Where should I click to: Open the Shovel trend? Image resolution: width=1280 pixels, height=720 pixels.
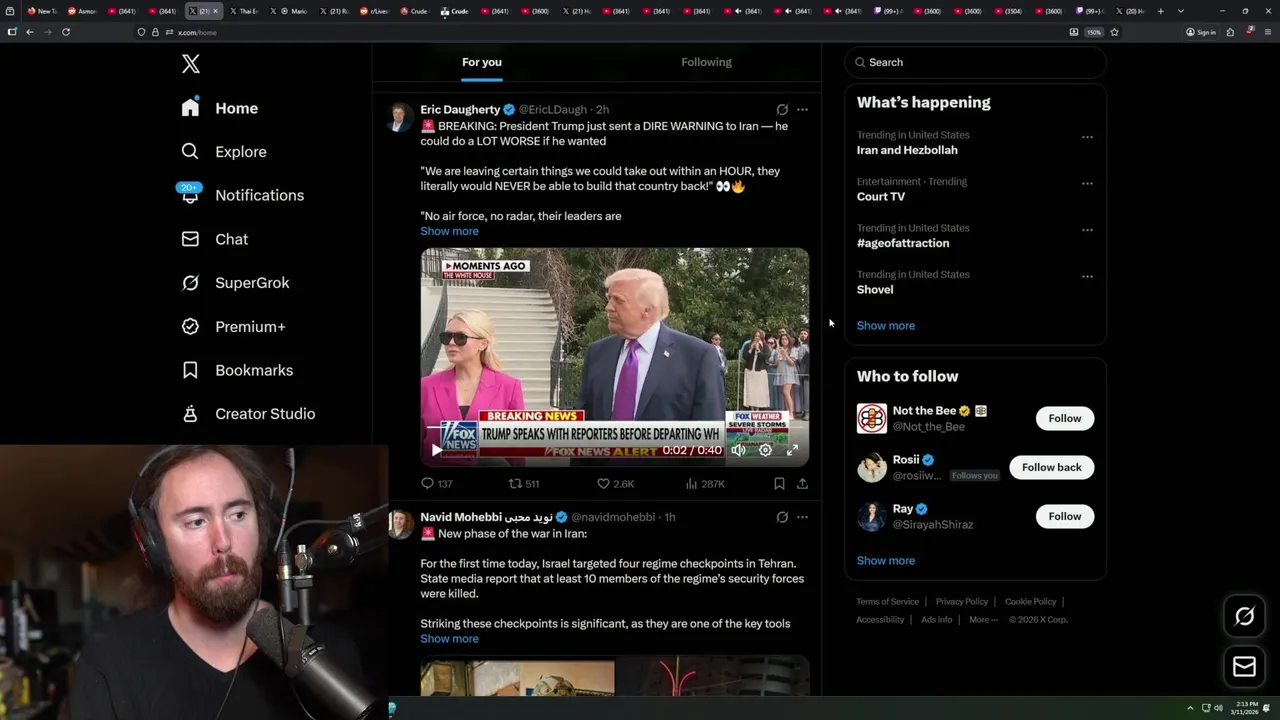pos(875,290)
